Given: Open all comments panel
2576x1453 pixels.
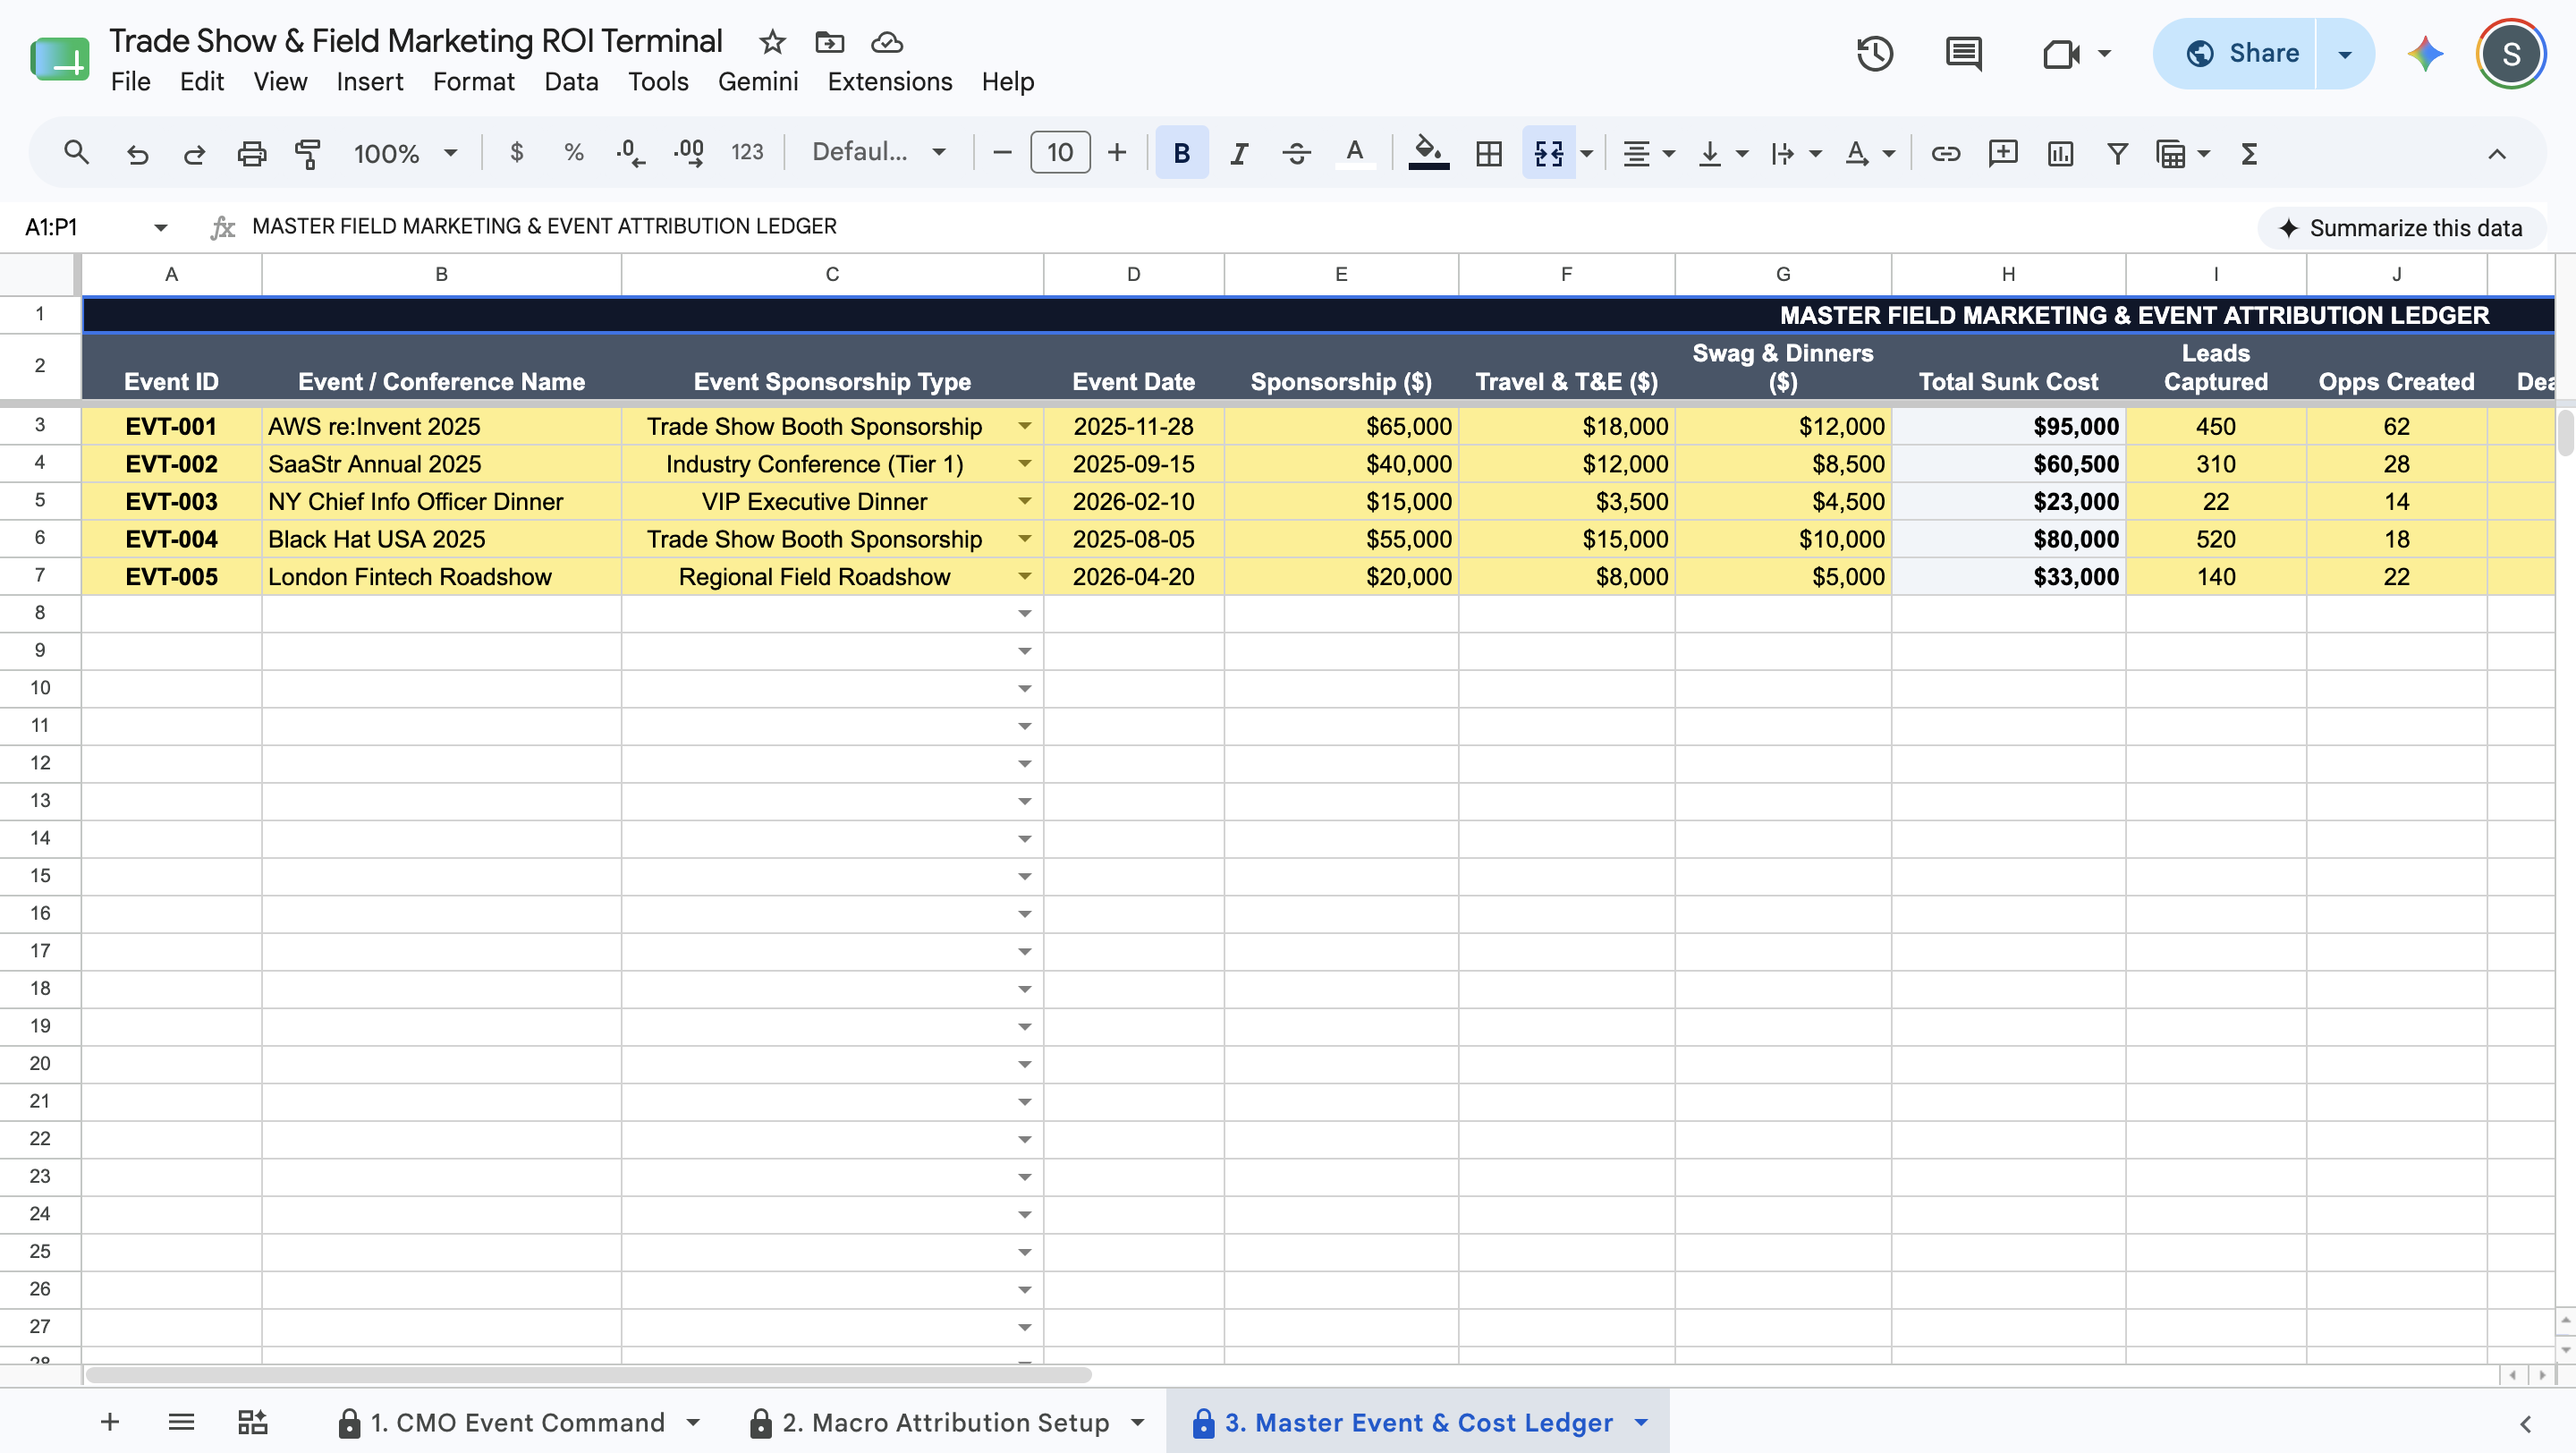Looking at the screenshot, I should click(1964, 53).
